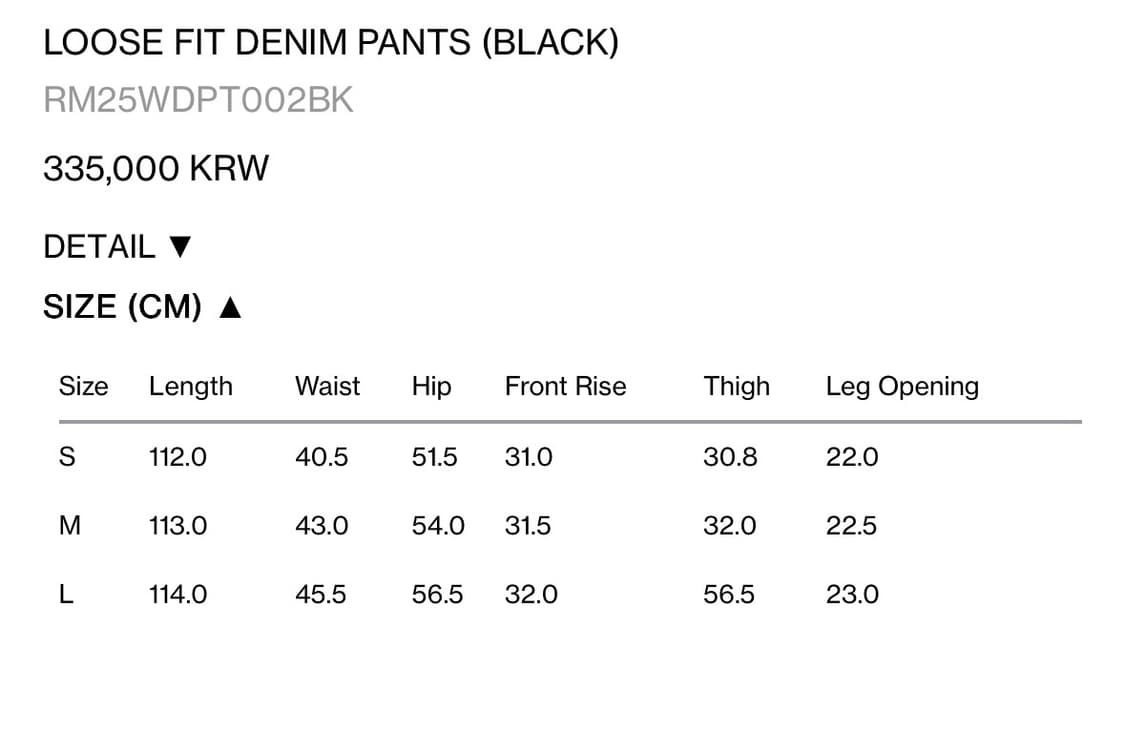Click the Length column header
The width and height of the screenshot is (1125, 734).
pyautogui.click(x=191, y=386)
